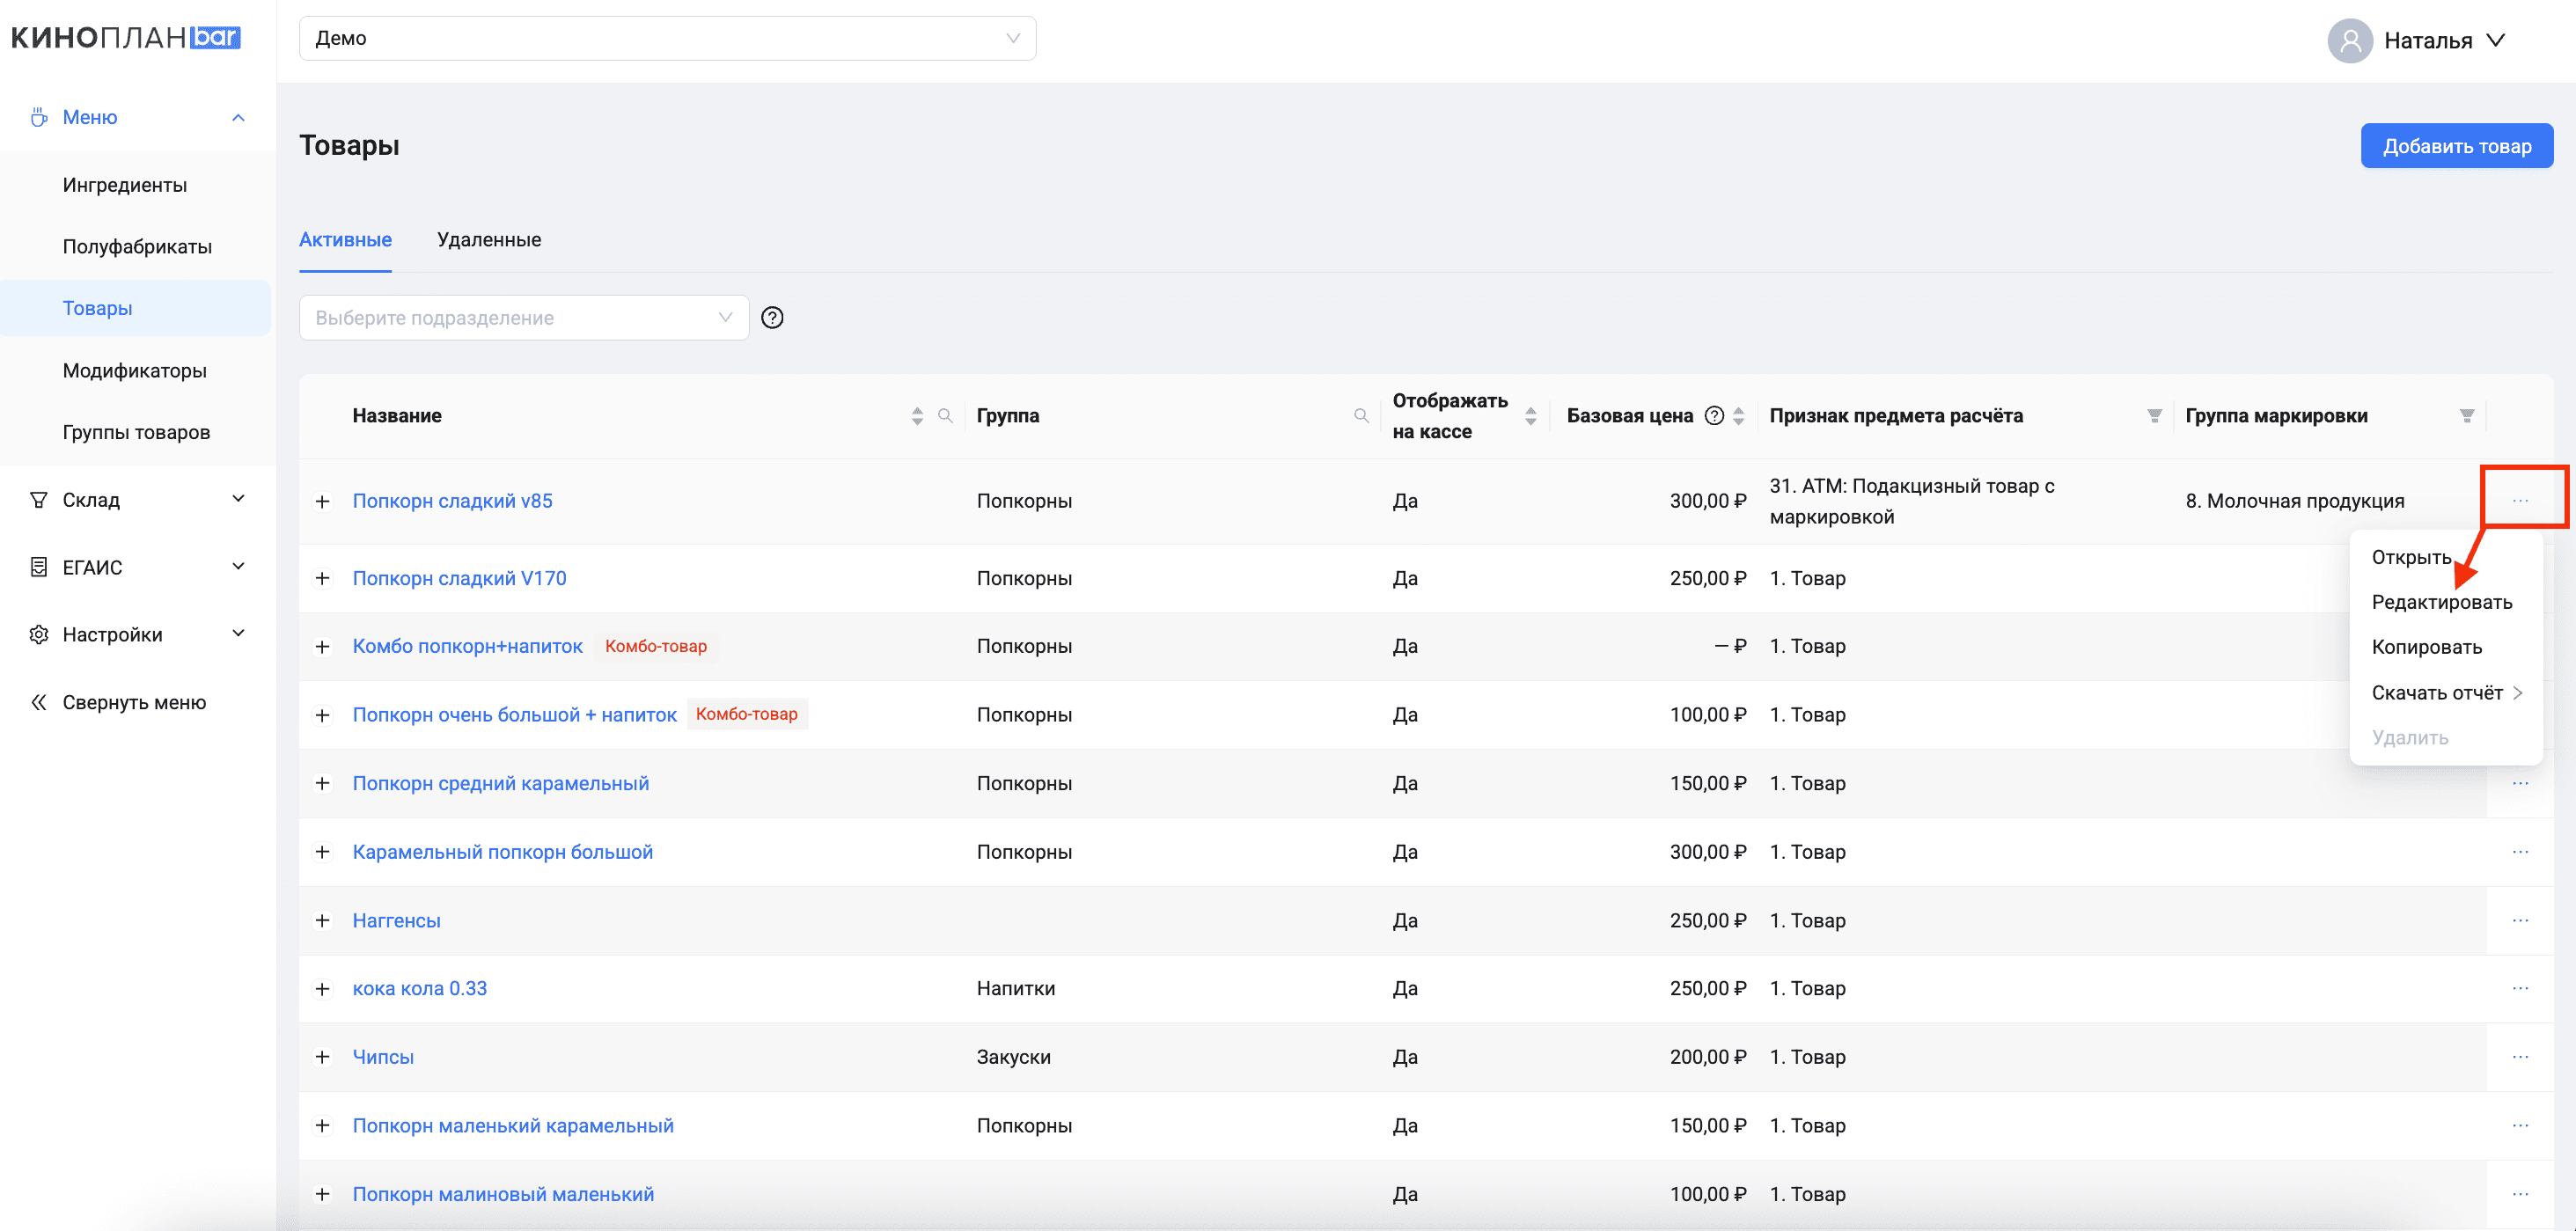Expand the Наггенсы row
The image size is (2576, 1231).
coord(322,921)
